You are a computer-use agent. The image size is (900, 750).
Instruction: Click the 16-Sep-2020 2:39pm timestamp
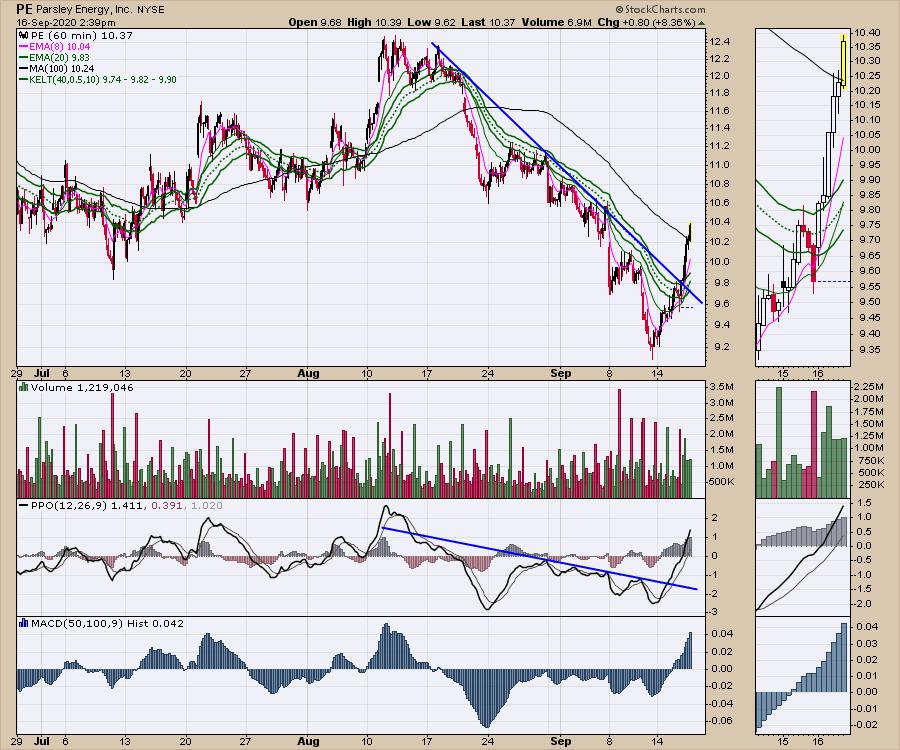pos(57,21)
